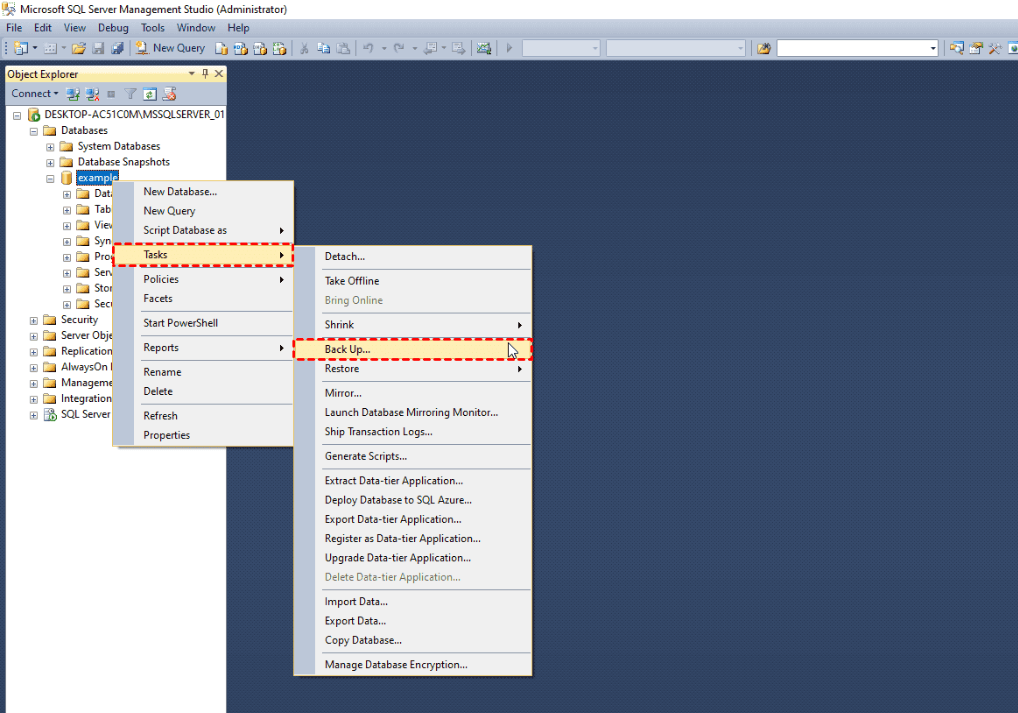Click the Save All icon
The width and height of the screenshot is (1018, 713).
[x=118, y=48]
